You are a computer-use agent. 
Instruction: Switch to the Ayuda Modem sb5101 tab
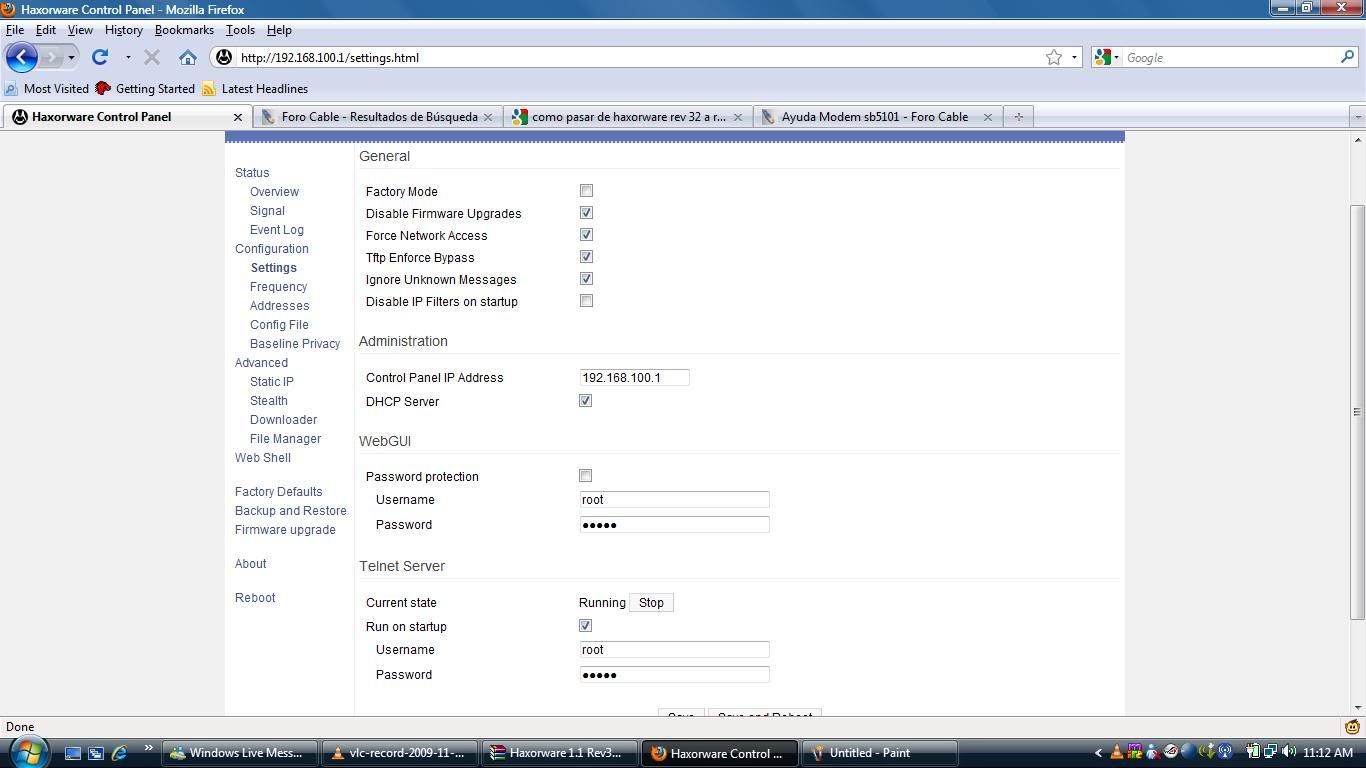click(874, 117)
